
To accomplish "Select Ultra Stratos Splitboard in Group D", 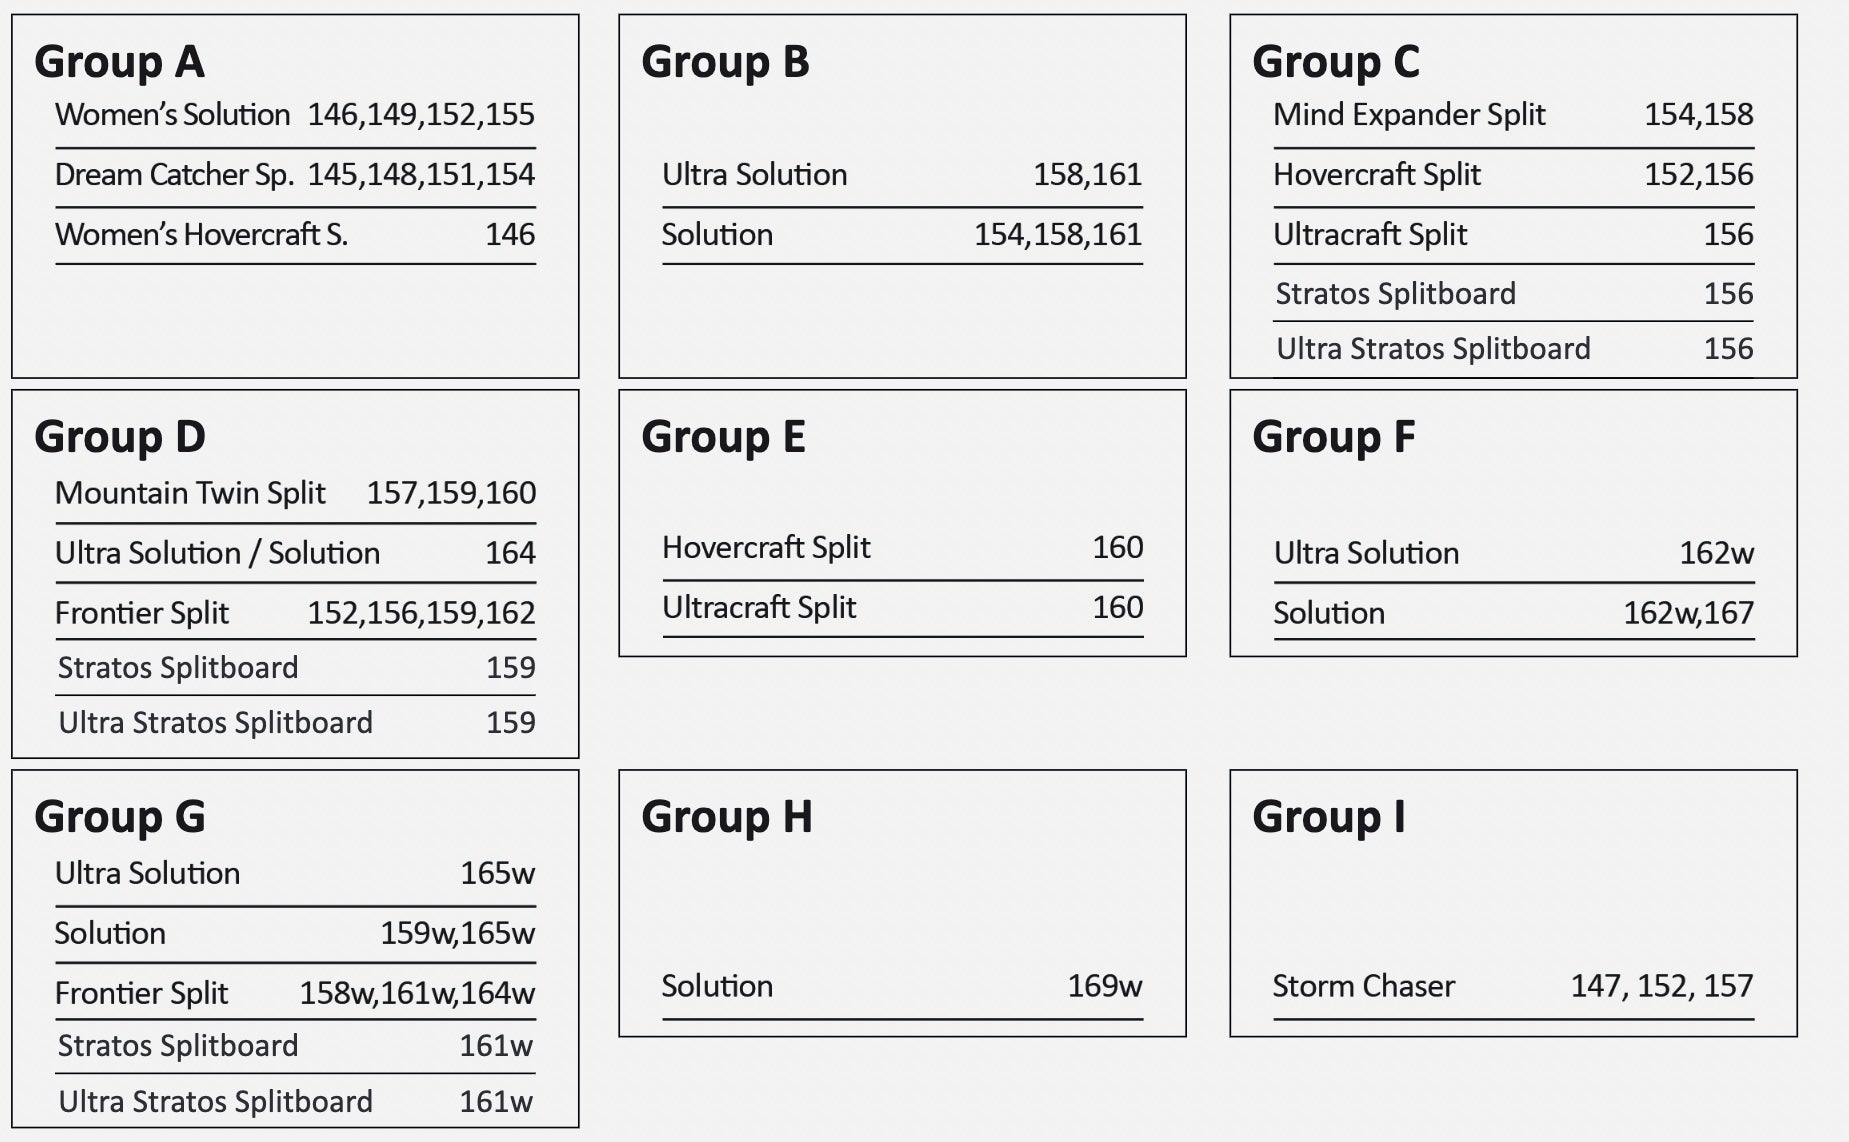I will tap(215, 723).
